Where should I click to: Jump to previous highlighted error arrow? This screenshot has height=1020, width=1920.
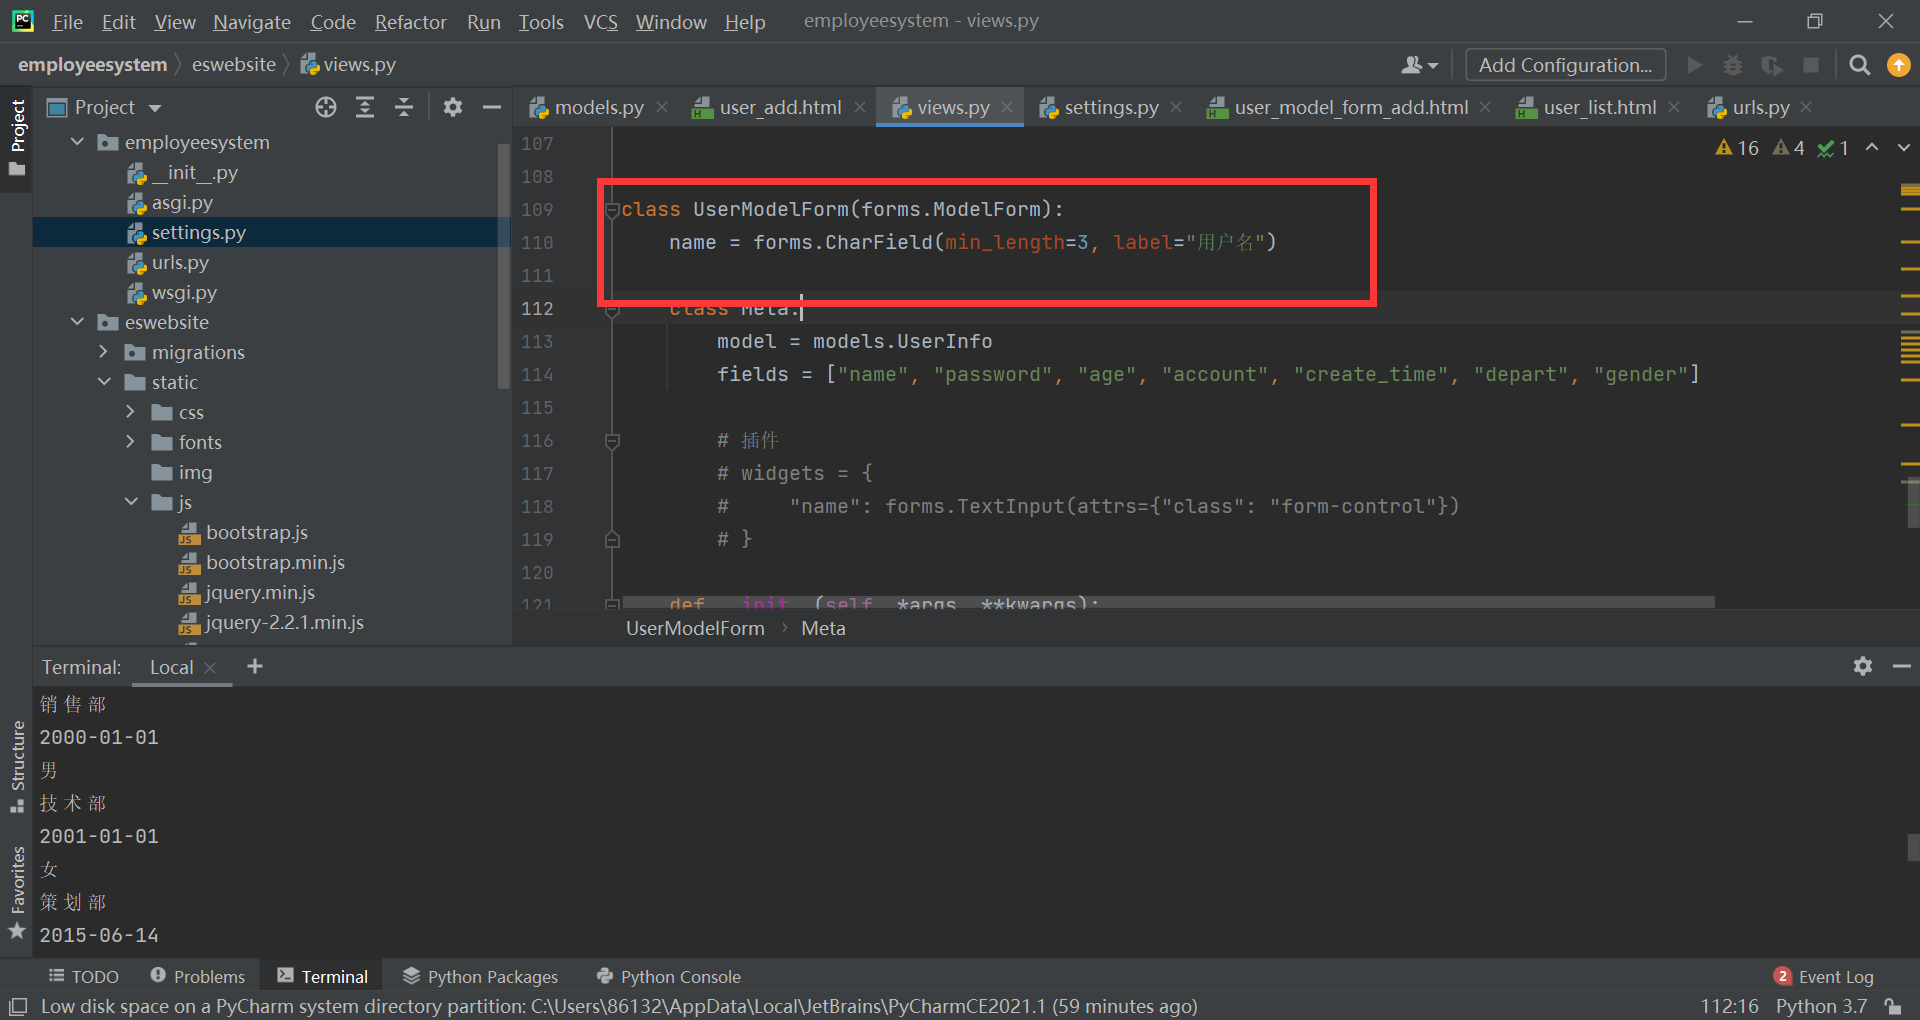[x=1872, y=148]
